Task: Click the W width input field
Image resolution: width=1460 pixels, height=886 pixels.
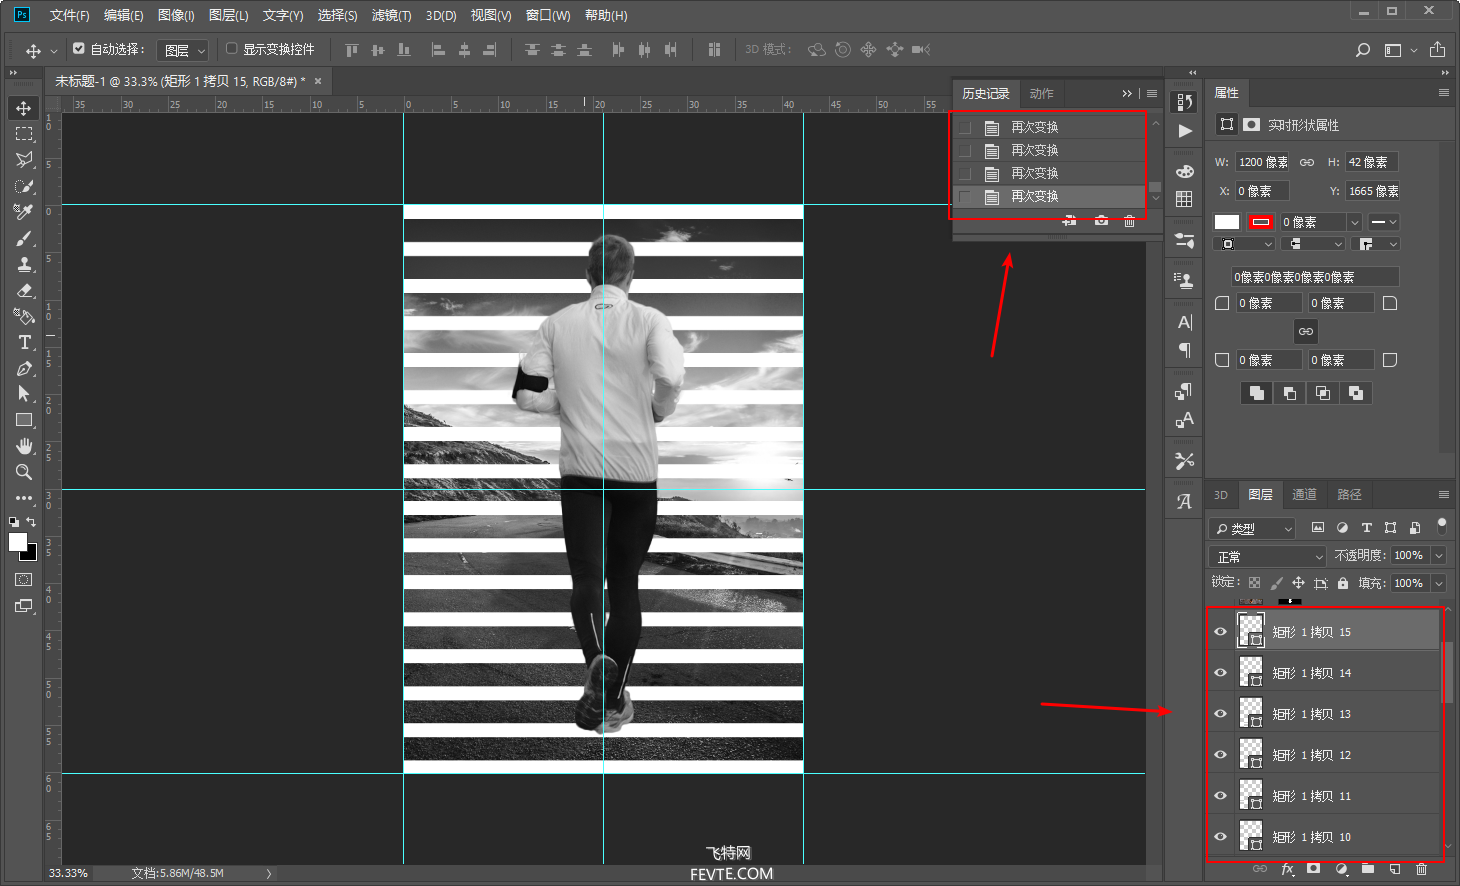Action: tap(1263, 162)
